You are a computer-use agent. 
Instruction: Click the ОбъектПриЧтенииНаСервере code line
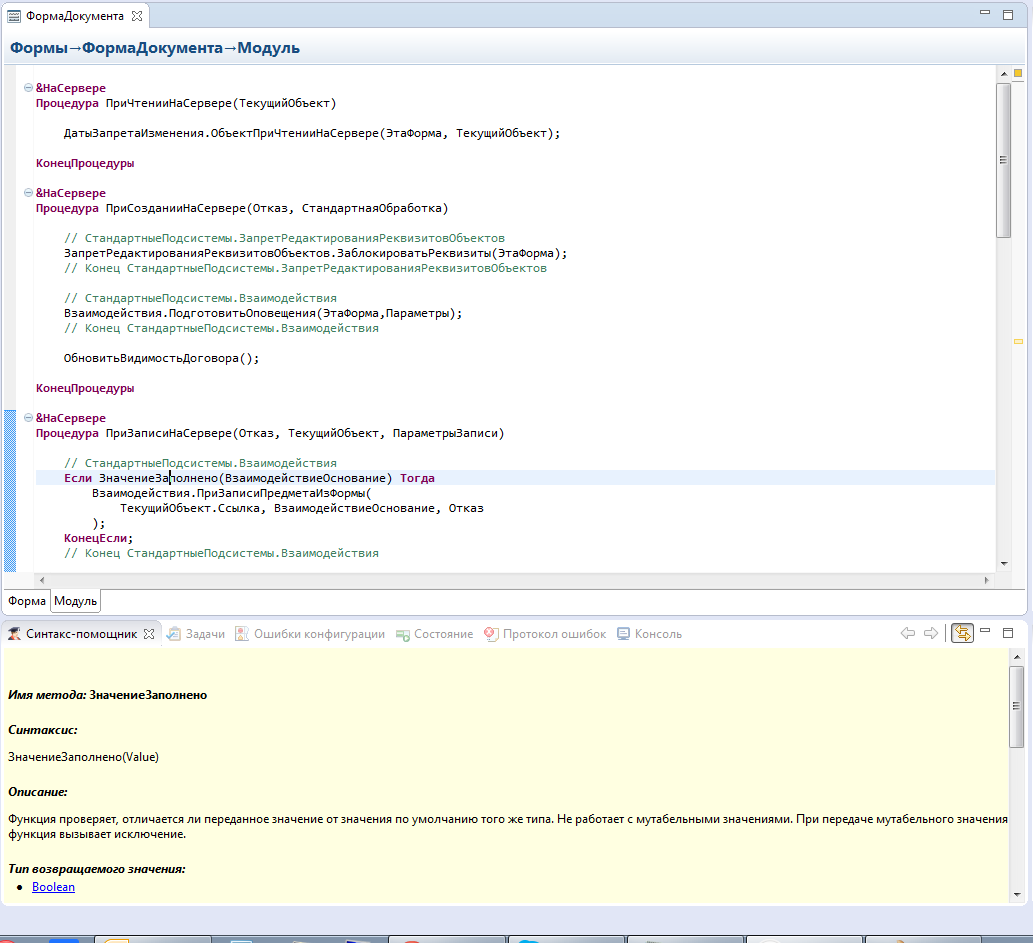(312, 133)
